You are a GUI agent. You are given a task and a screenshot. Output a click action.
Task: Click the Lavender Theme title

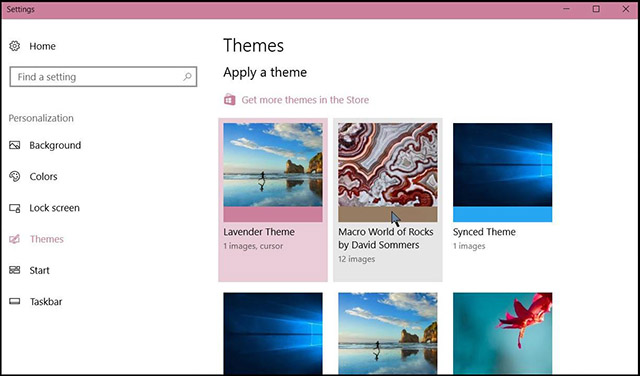pyautogui.click(x=259, y=232)
